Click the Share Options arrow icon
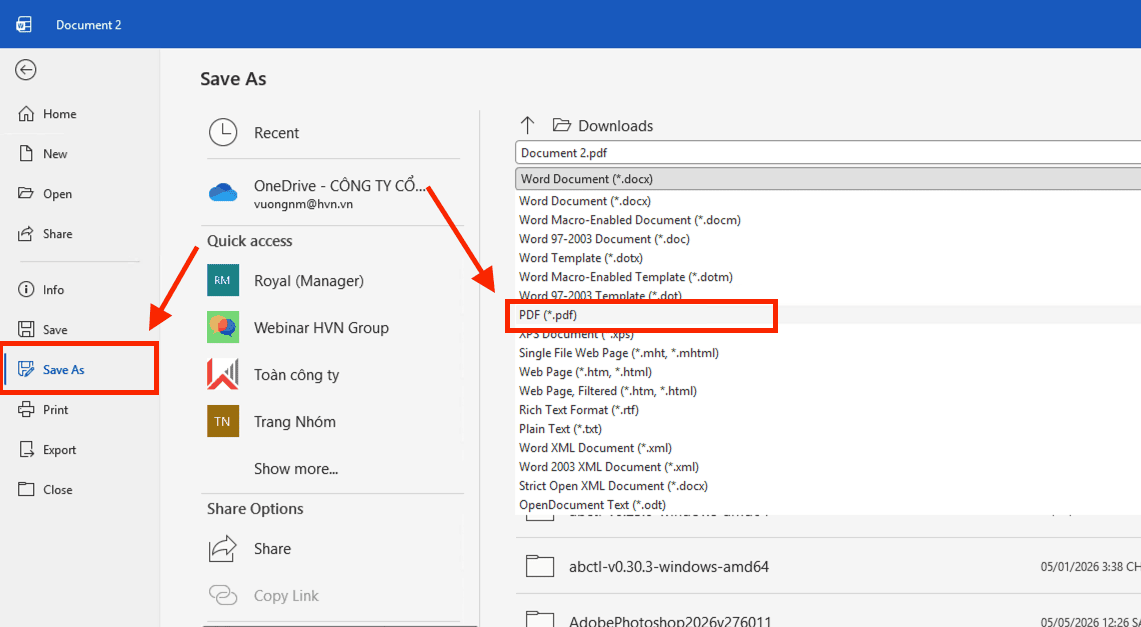 click(223, 548)
